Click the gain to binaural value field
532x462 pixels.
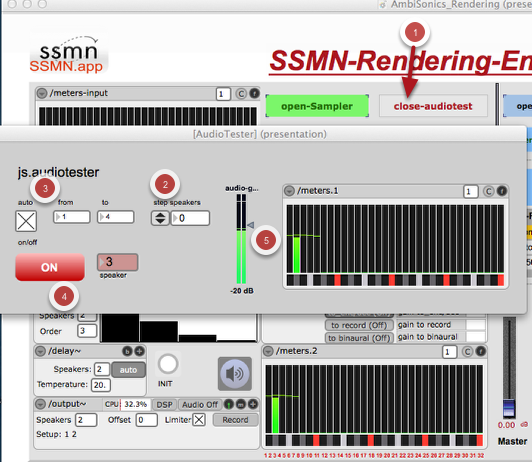(476, 337)
